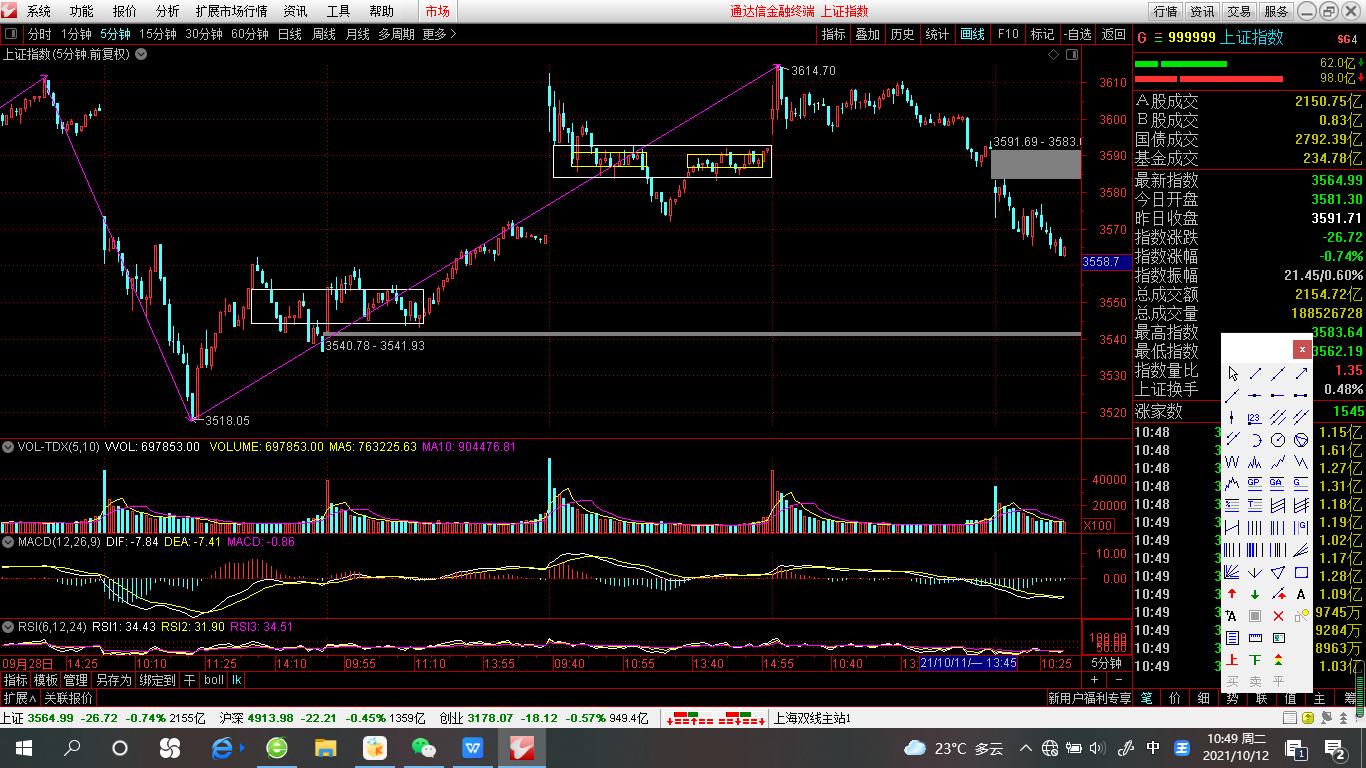Switch to 1分钟 period

(76, 34)
